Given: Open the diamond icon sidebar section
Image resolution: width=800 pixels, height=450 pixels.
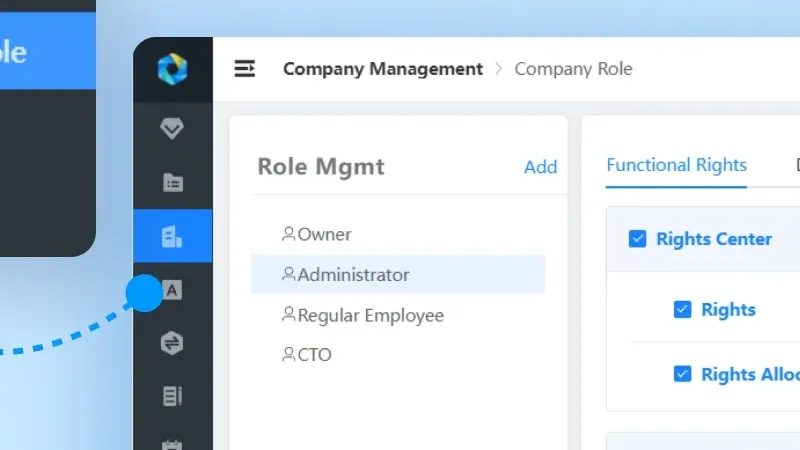Looking at the screenshot, I should click(x=172, y=128).
